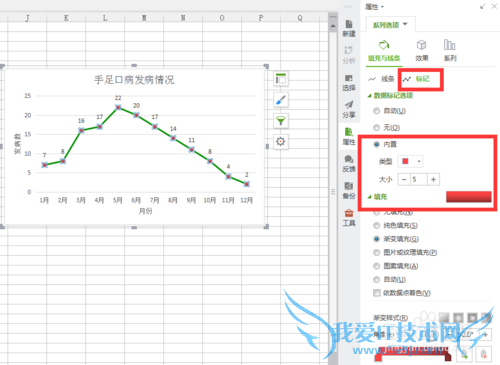Remove gradient stop button
The width and height of the screenshot is (500, 365).
click(x=484, y=355)
